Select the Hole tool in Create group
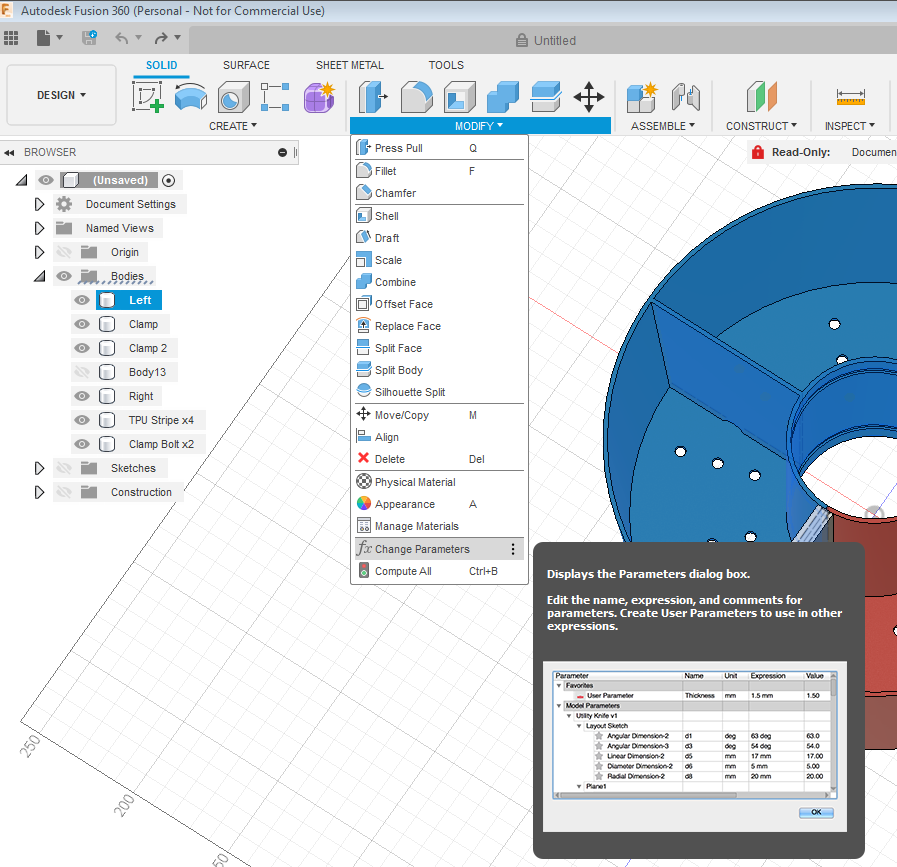Image resolution: width=897 pixels, height=867 pixels. click(x=233, y=96)
